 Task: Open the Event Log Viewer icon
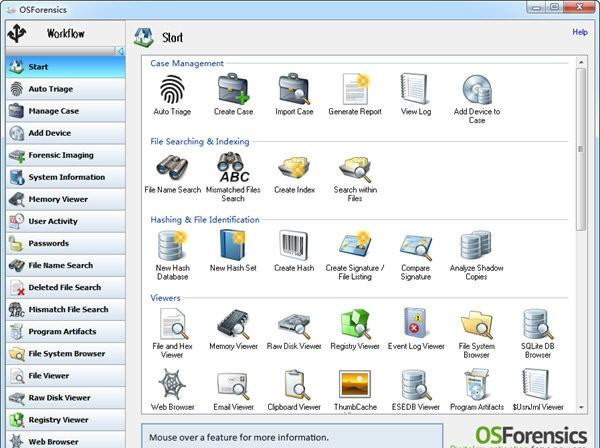coord(416,324)
